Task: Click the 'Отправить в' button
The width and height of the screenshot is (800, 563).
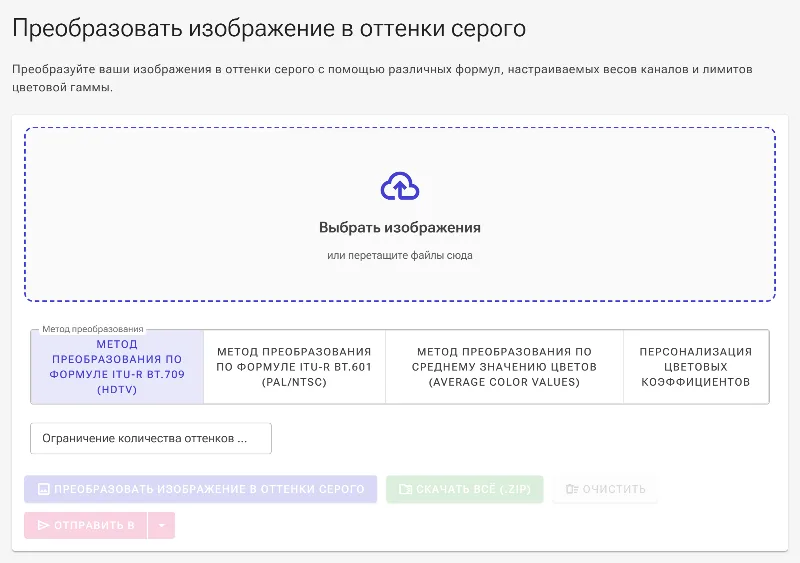Action: coord(86,525)
